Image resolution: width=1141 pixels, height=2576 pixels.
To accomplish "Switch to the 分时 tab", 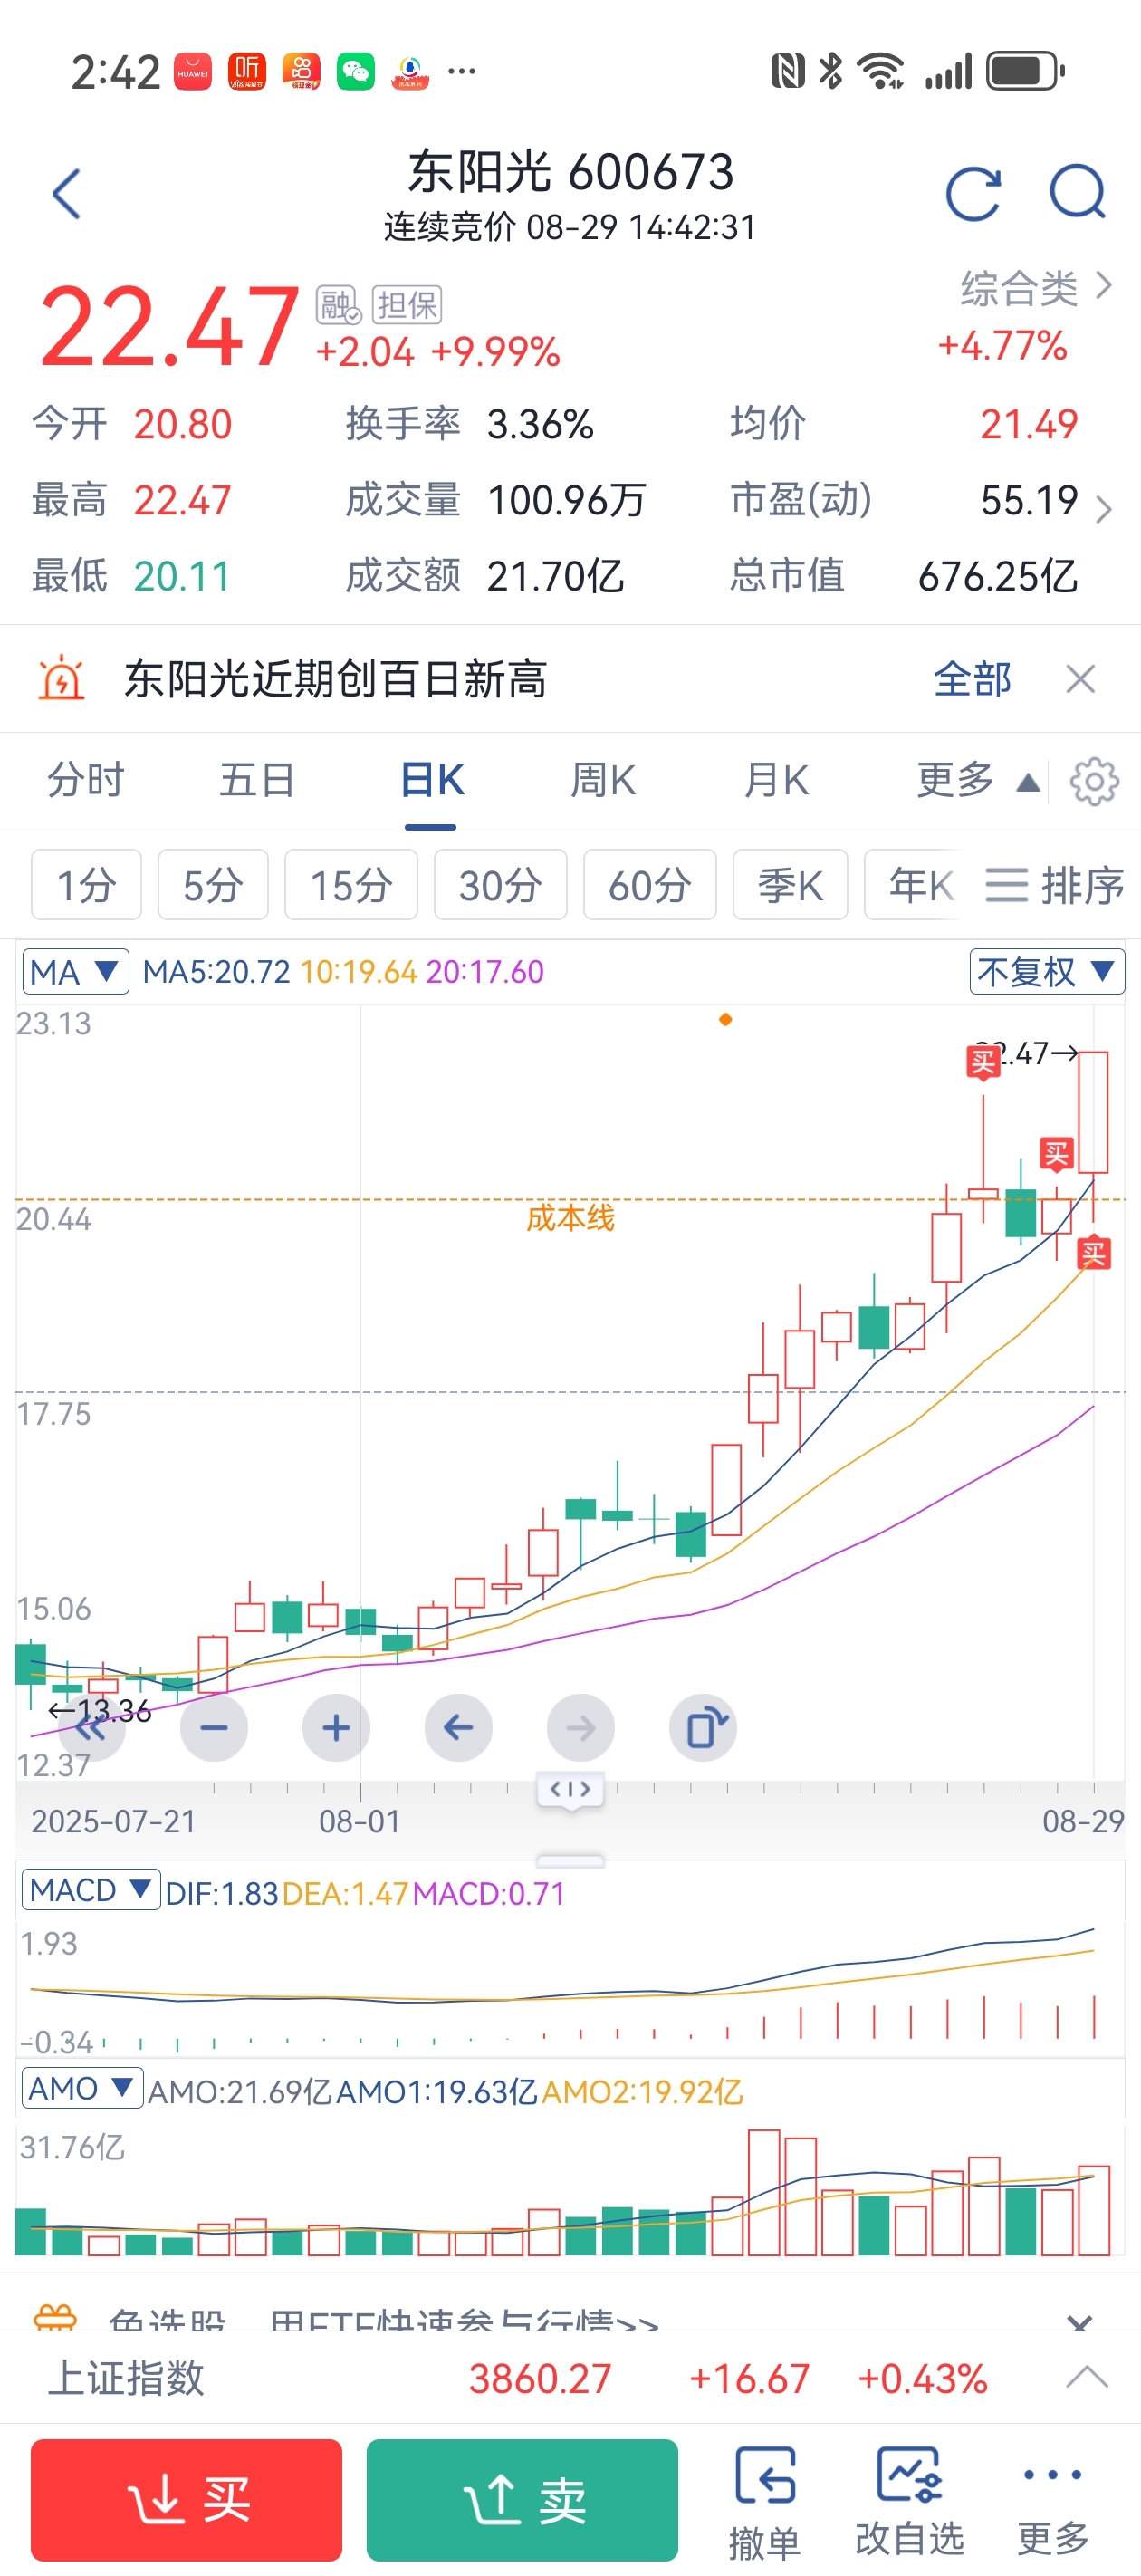I will point(86,780).
